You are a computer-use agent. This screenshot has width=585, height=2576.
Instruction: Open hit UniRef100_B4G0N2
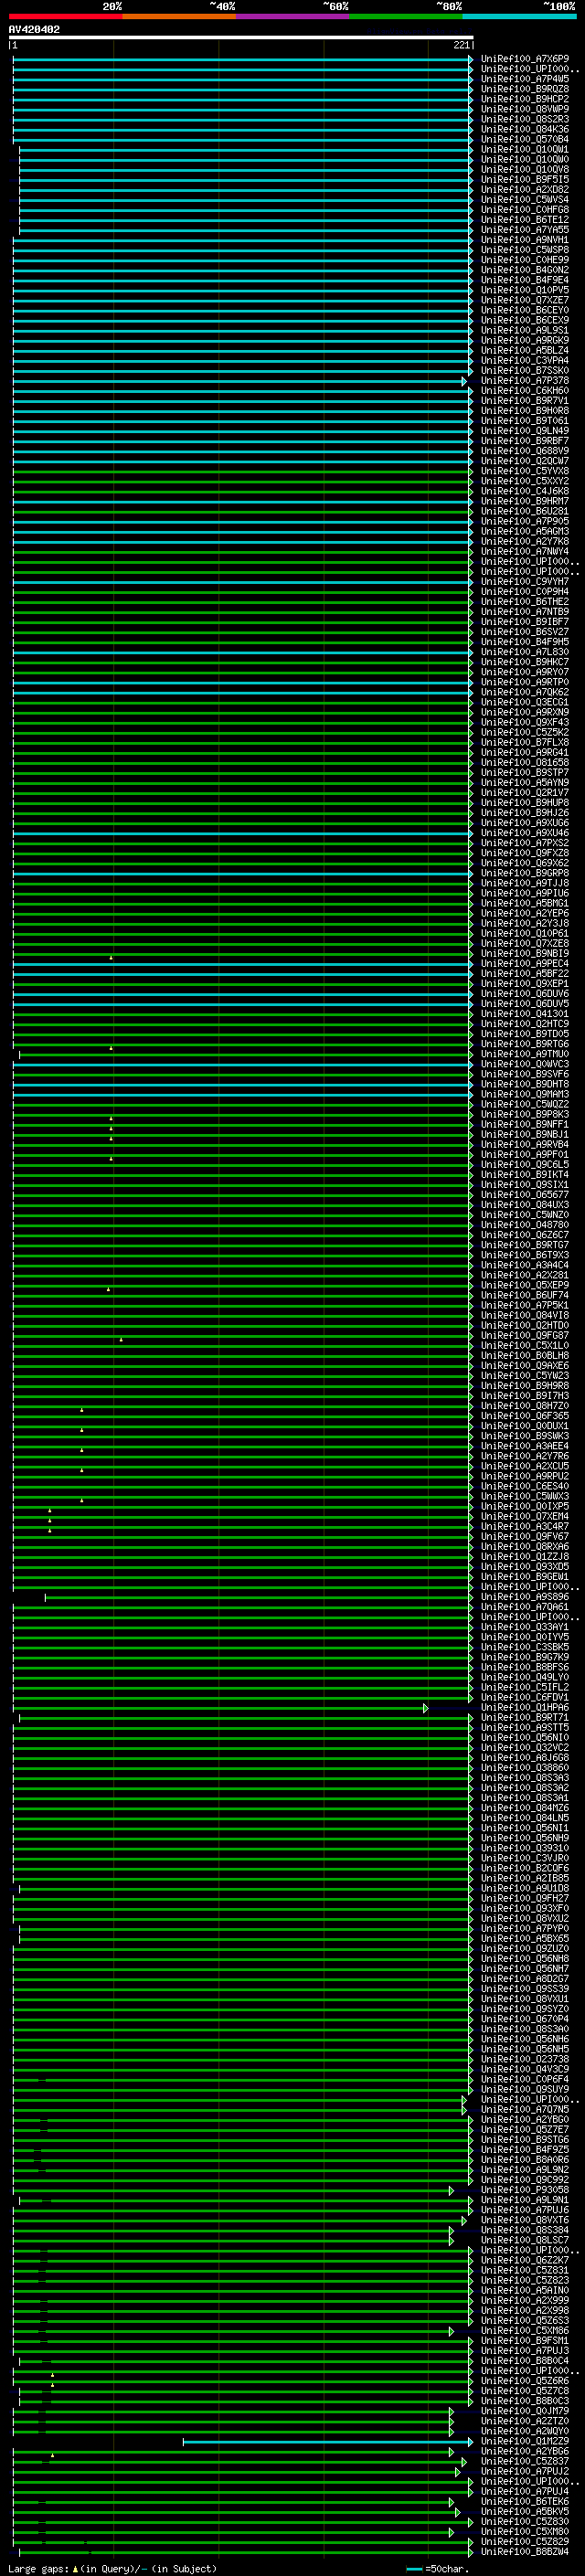pyautogui.click(x=524, y=270)
